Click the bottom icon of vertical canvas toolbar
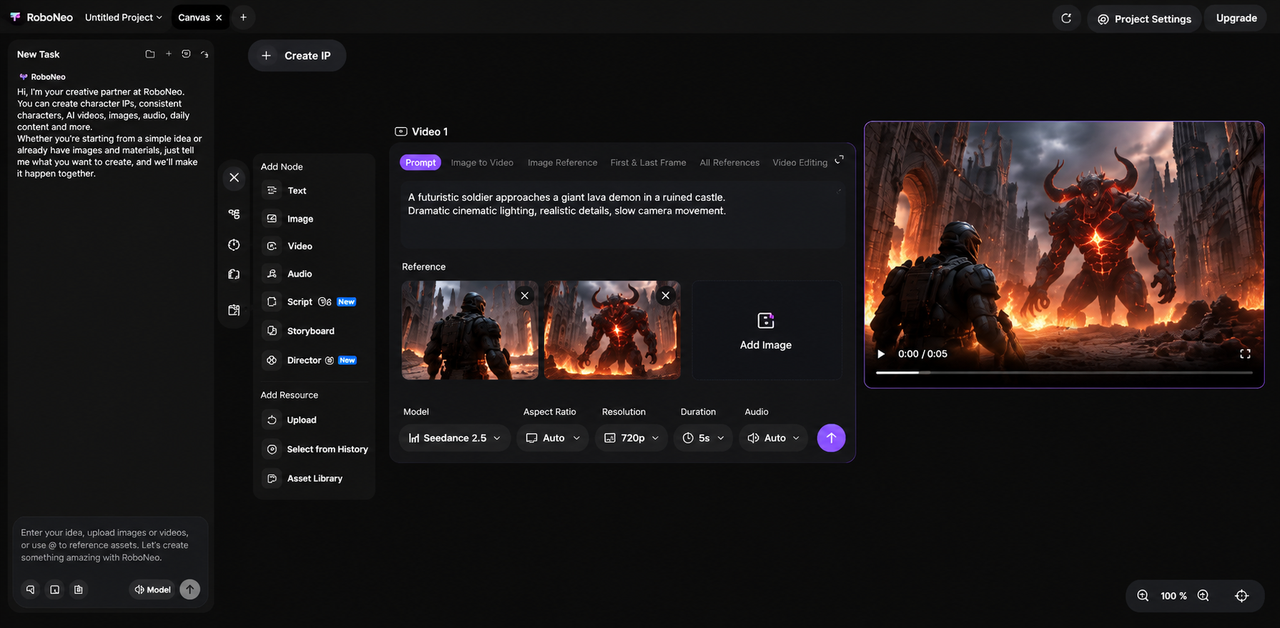Image resolution: width=1280 pixels, height=628 pixels. point(234,310)
